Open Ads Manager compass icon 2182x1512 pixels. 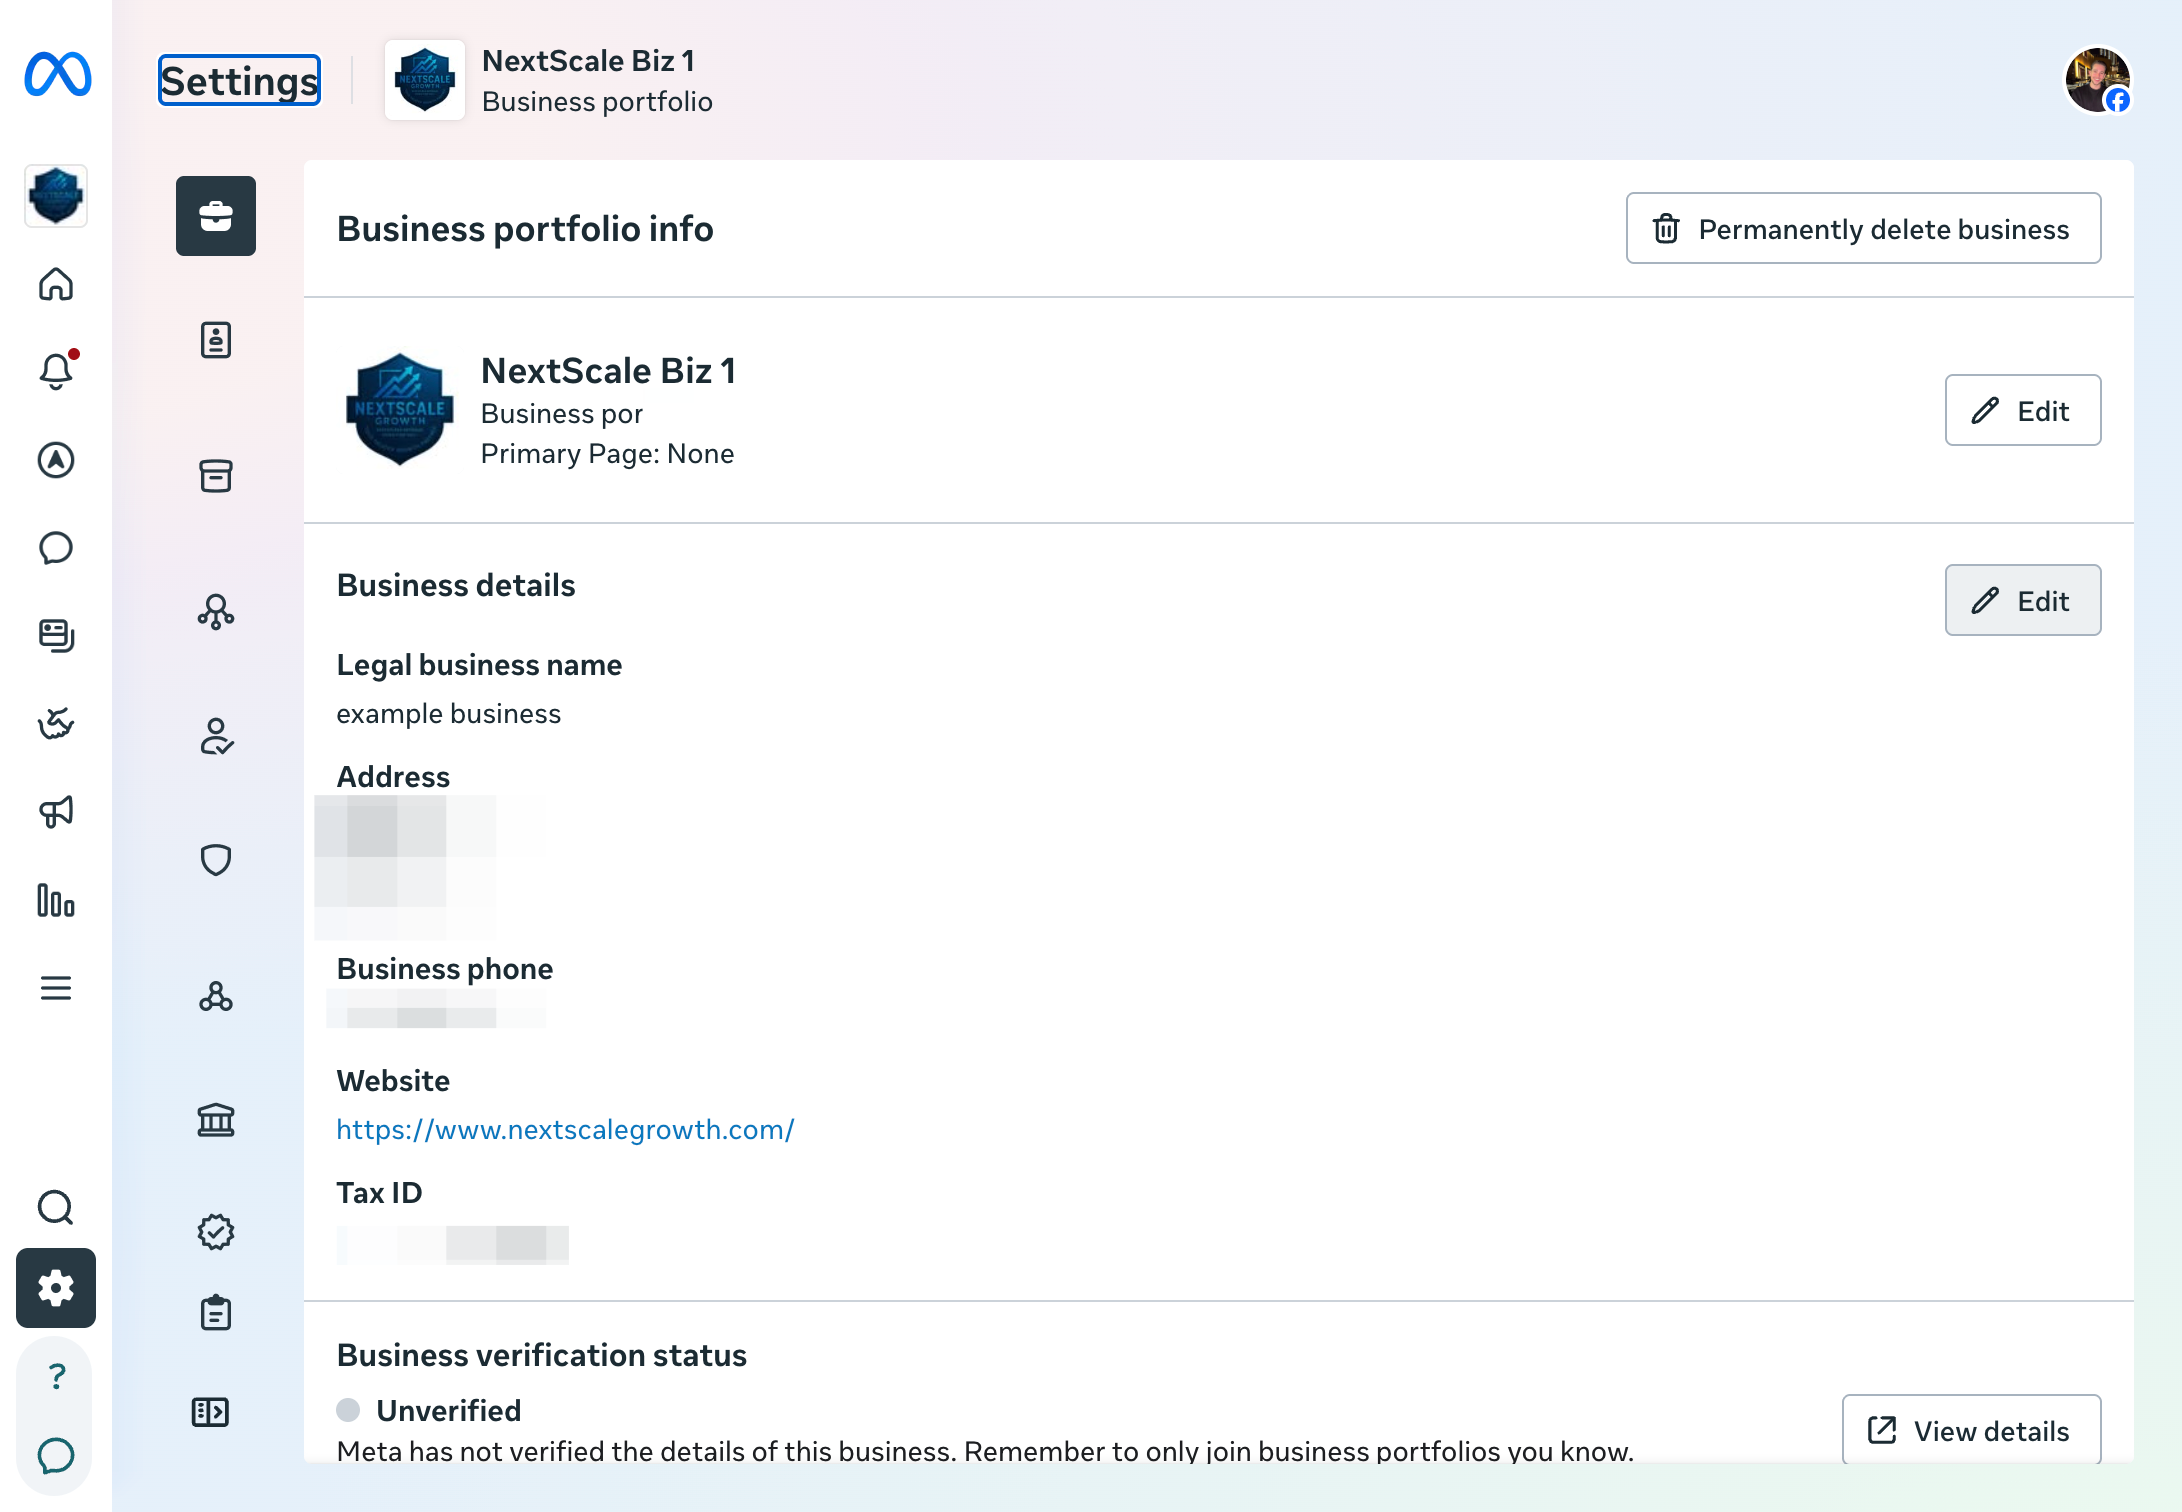[56, 460]
